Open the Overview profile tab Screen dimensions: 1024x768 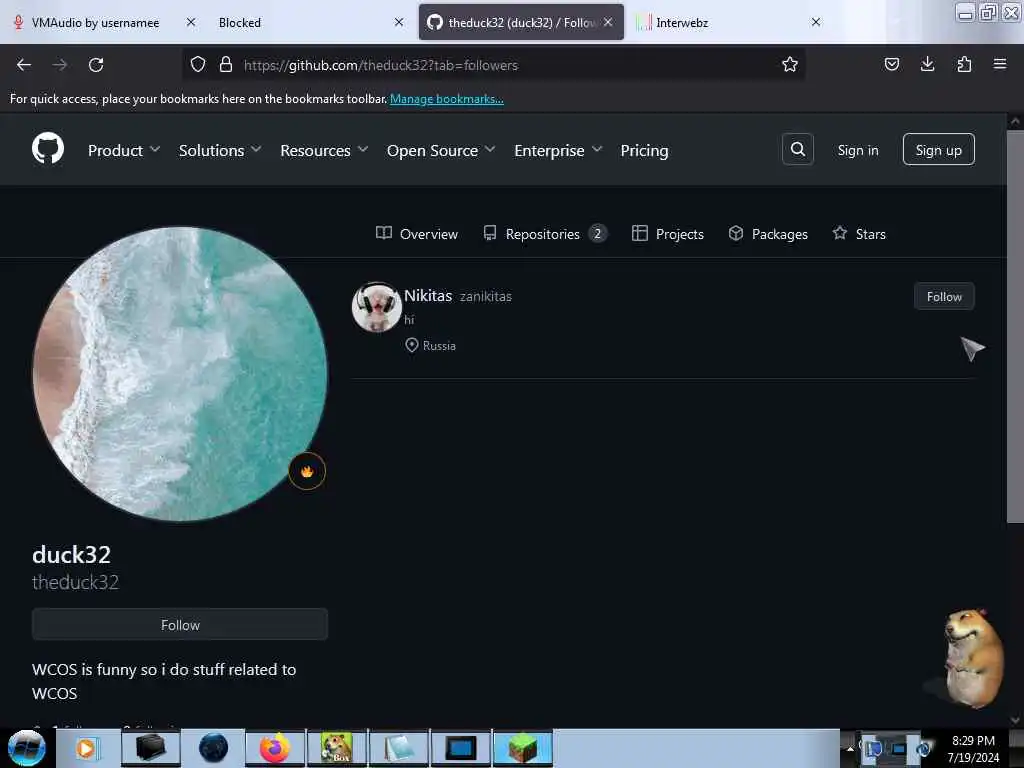(417, 234)
